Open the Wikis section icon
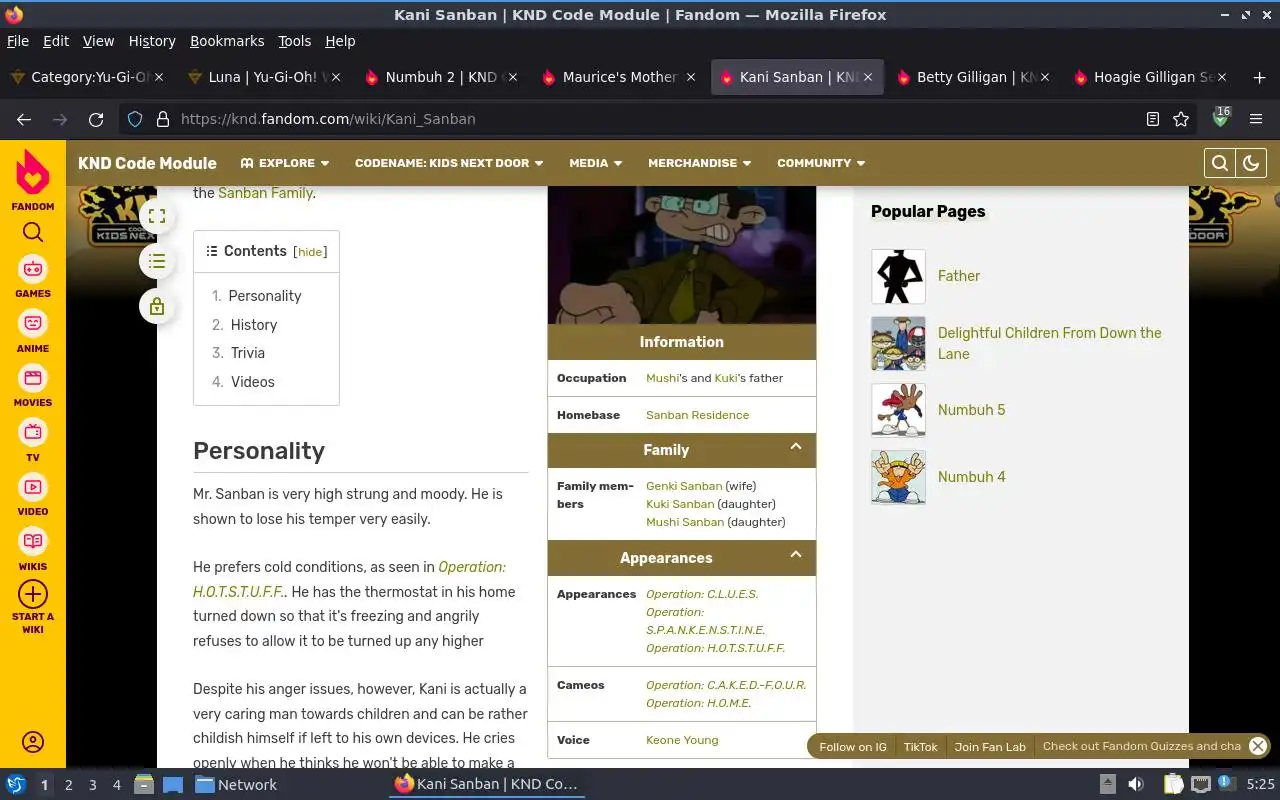The width and height of the screenshot is (1280, 800). click(33, 541)
